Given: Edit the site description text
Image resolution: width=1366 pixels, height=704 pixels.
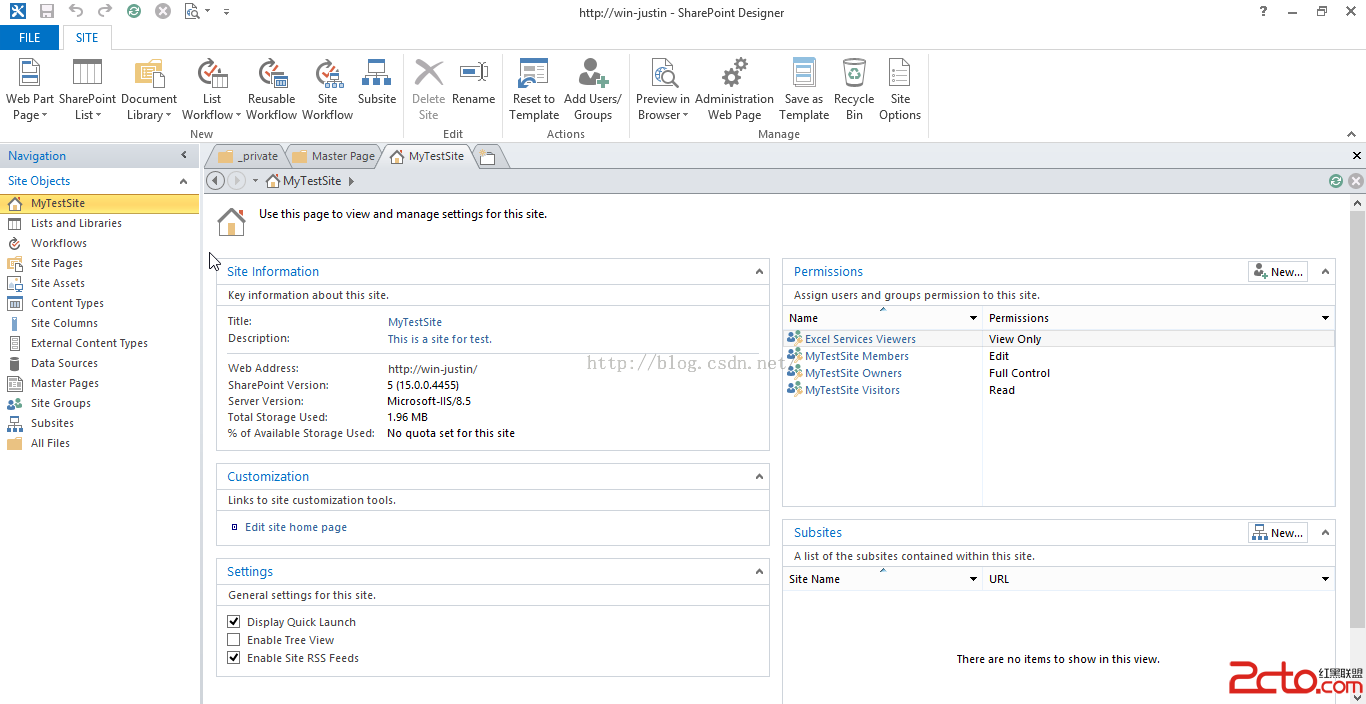Looking at the screenshot, I should (x=440, y=339).
